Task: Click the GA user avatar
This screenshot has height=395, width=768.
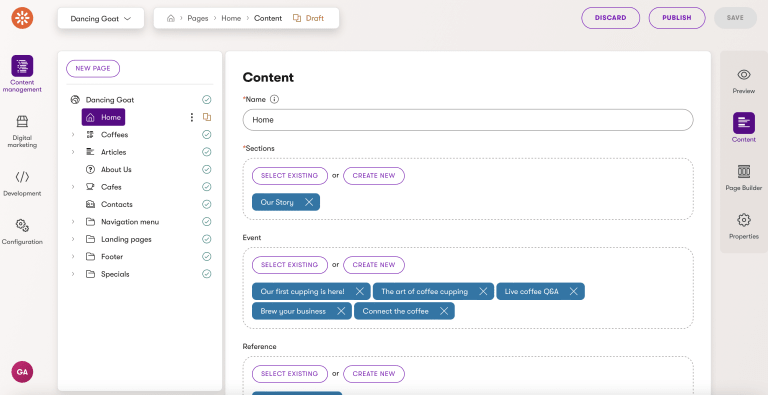Action: coord(22,372)
